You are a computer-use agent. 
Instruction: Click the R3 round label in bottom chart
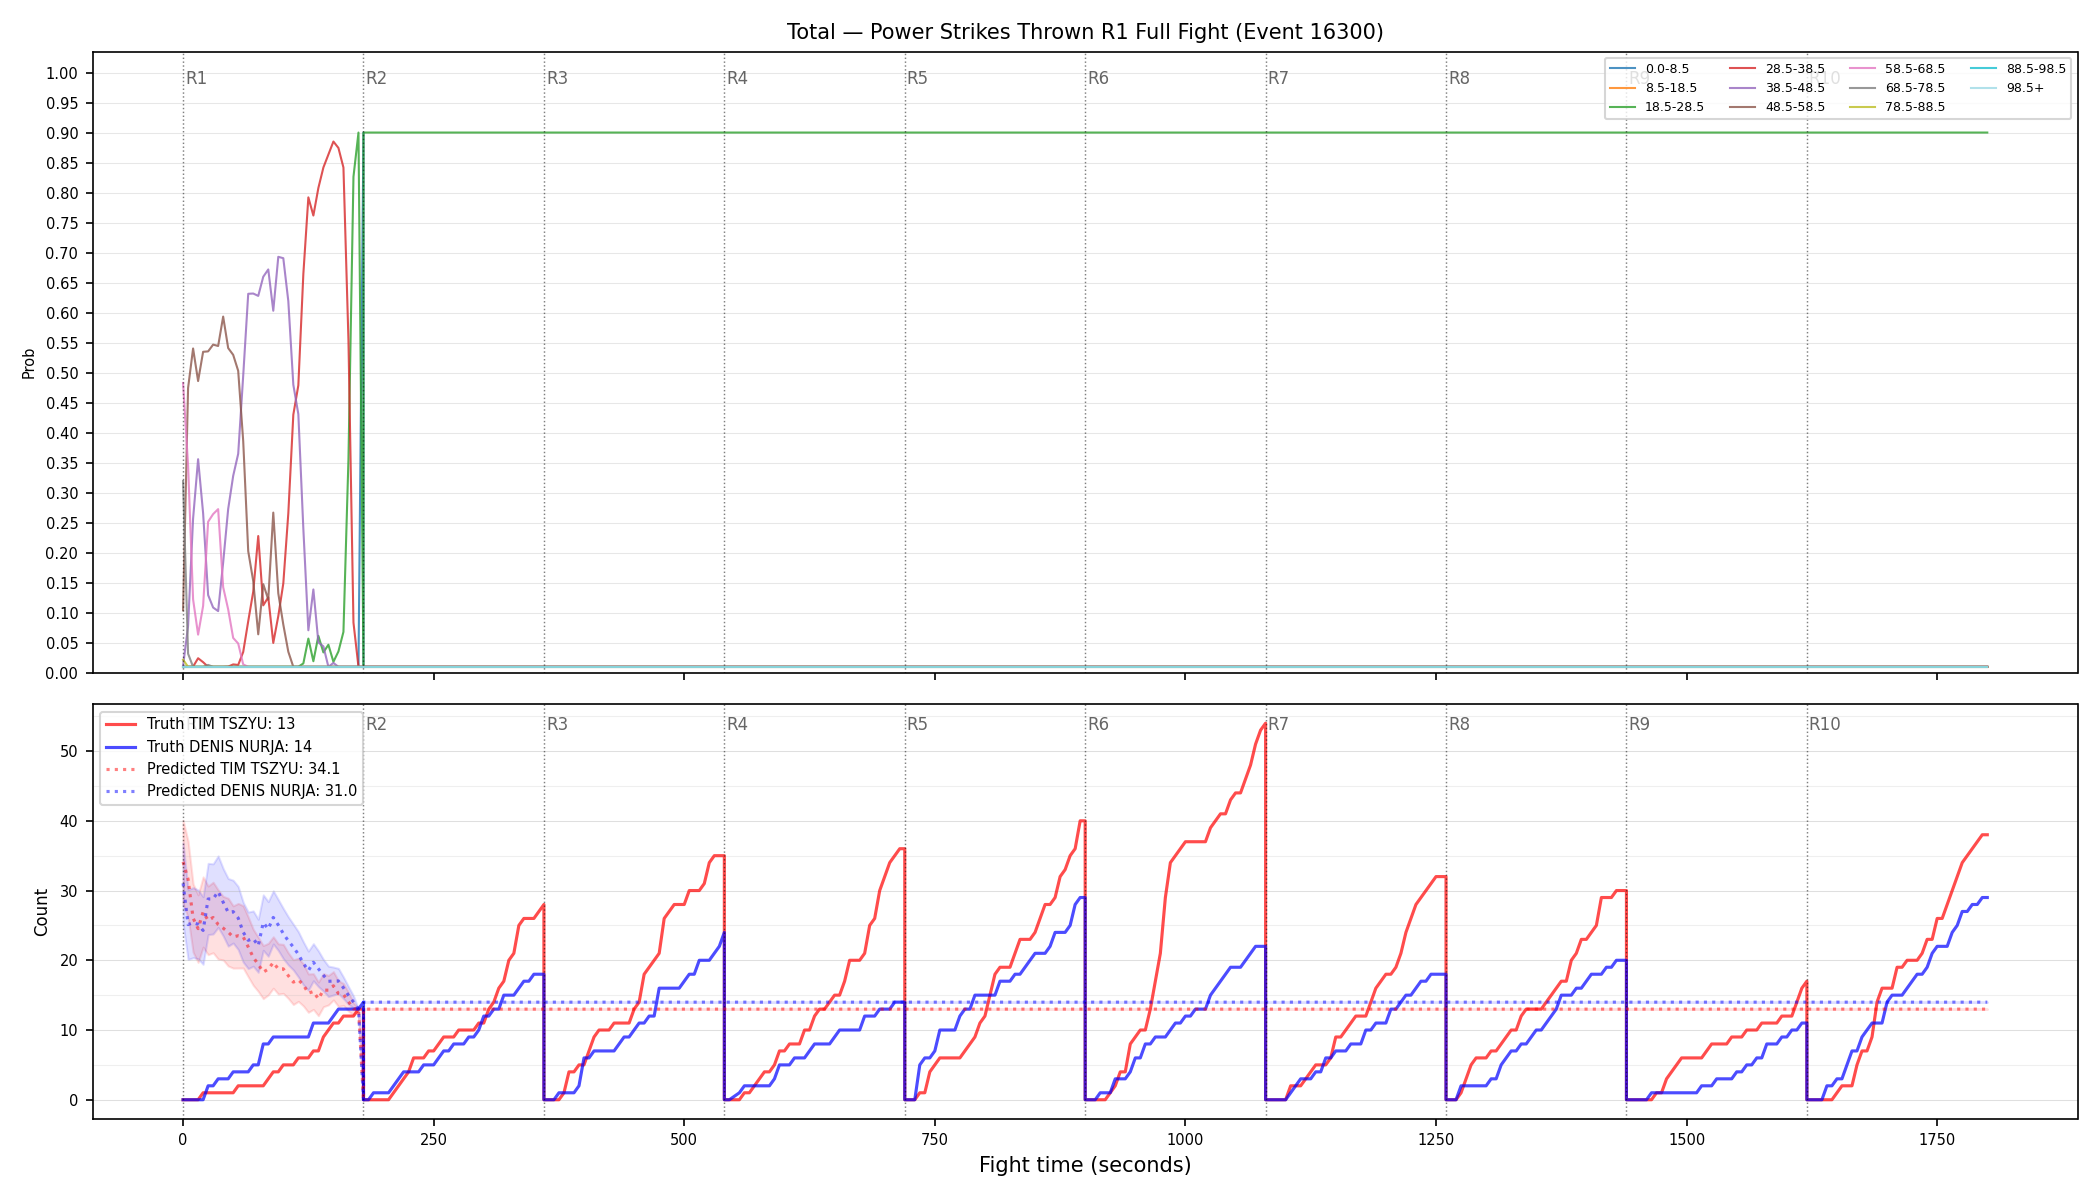(557, 724)
